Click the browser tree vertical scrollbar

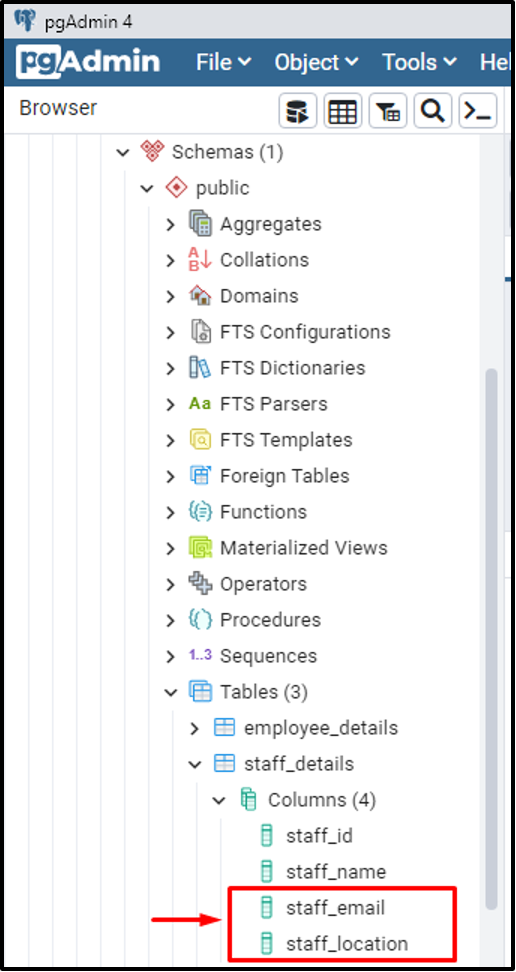[491, 639]
